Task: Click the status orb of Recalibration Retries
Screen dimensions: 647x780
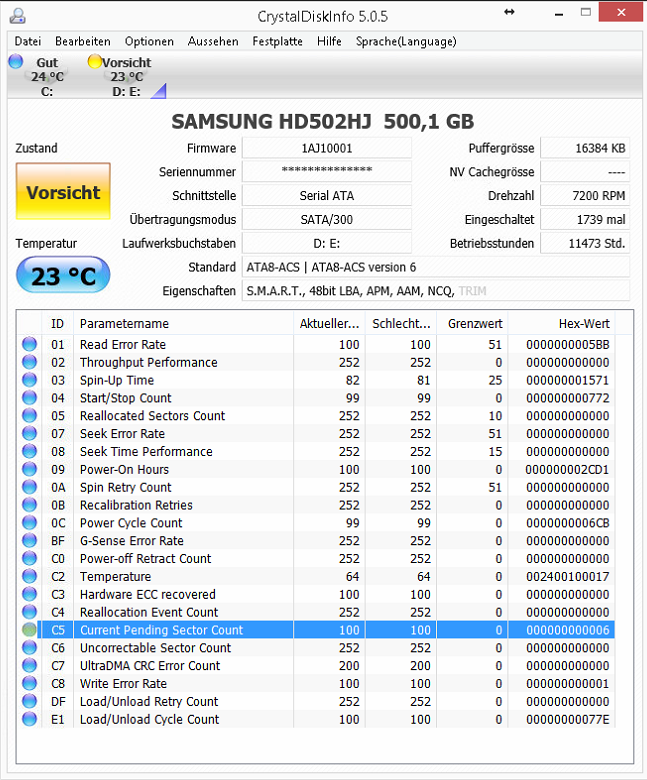Action: tap(29, 505)
